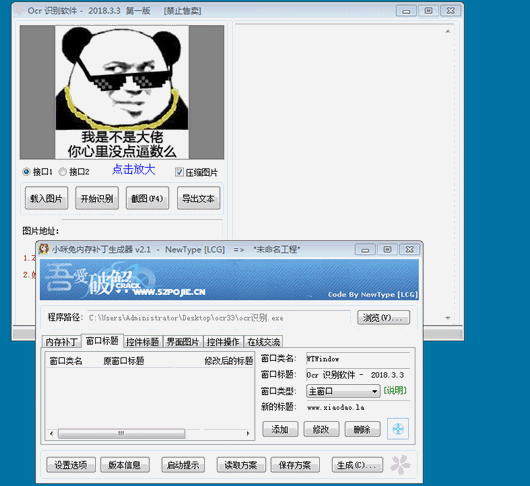Image resolution: width=530 pixels, height=486 pixels.
Task: Select the 接口1 radio button
Action: [26, 172]
